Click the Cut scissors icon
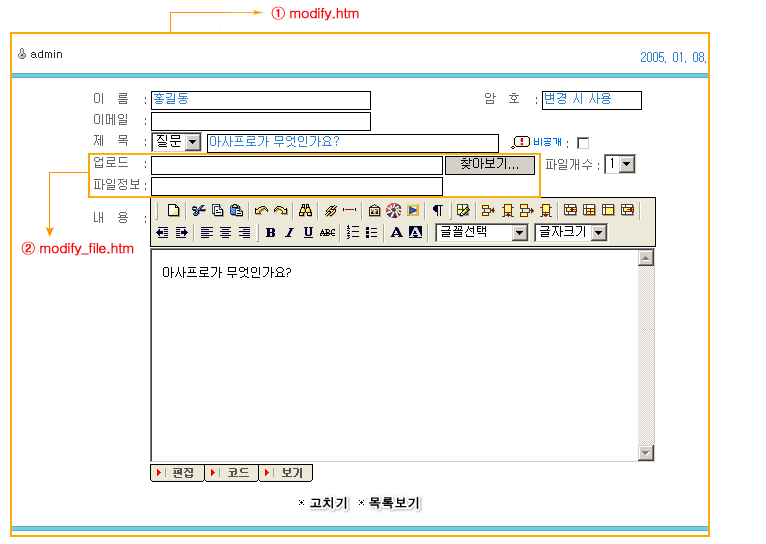The image size is (766, 544). click(x=198, y=210)
